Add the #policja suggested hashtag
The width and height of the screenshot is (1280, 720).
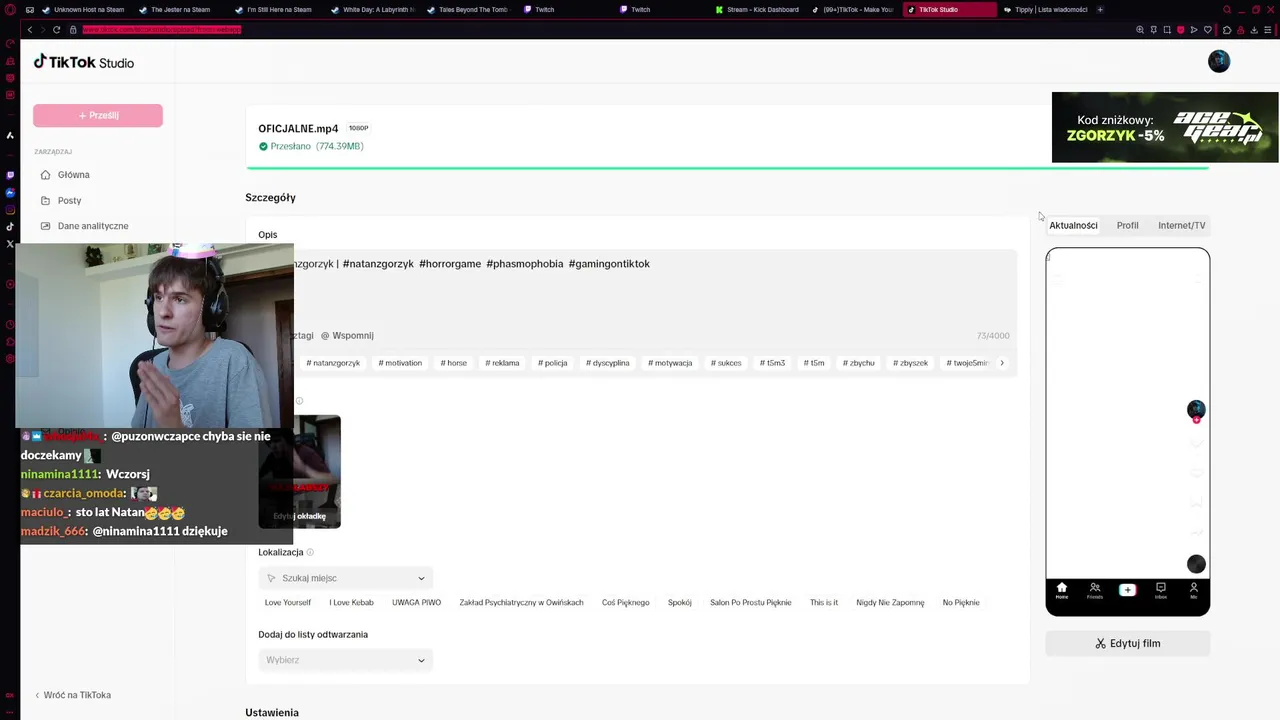pos(552,363)
